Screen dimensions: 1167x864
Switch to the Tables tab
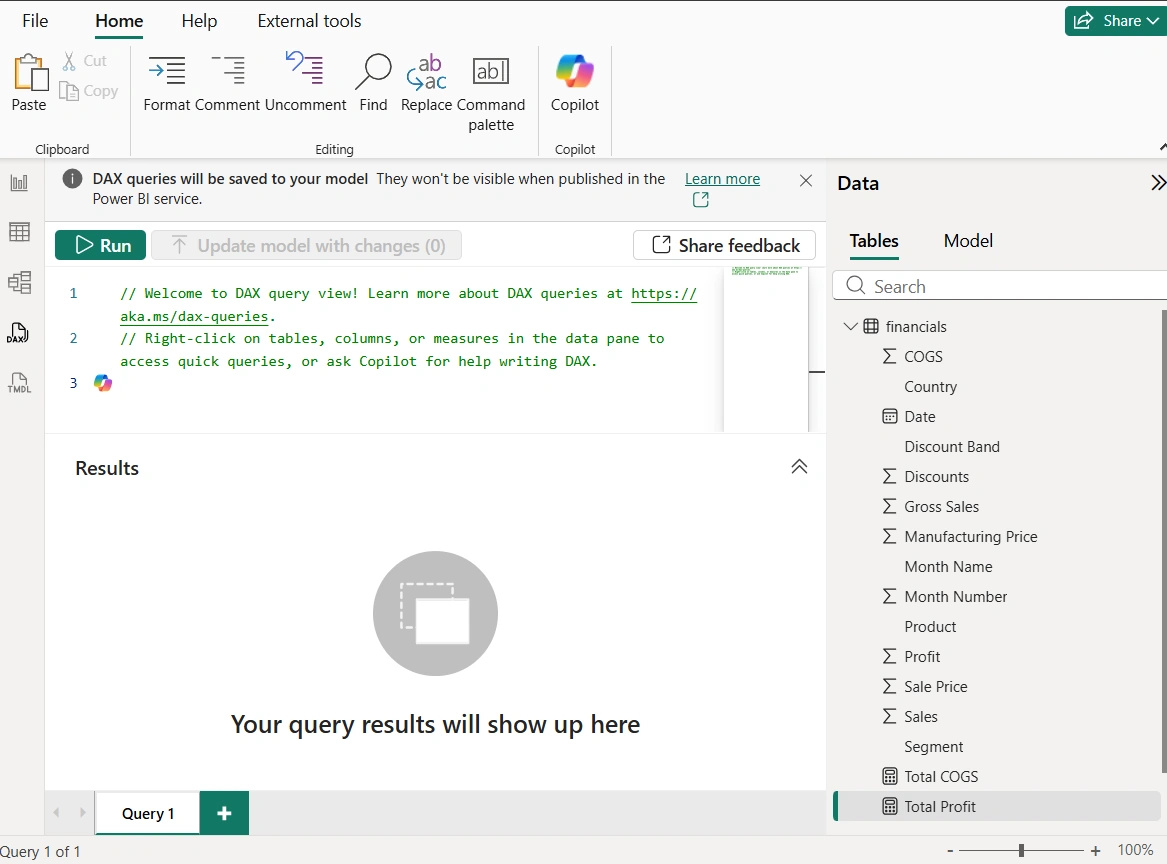[x=874, y=241]
